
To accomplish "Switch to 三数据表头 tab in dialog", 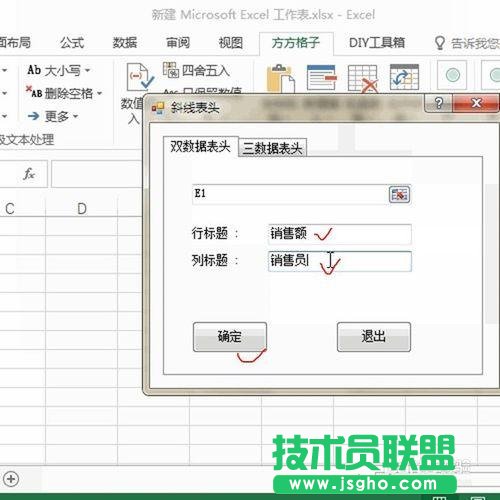I will click(x=272, y=148).
